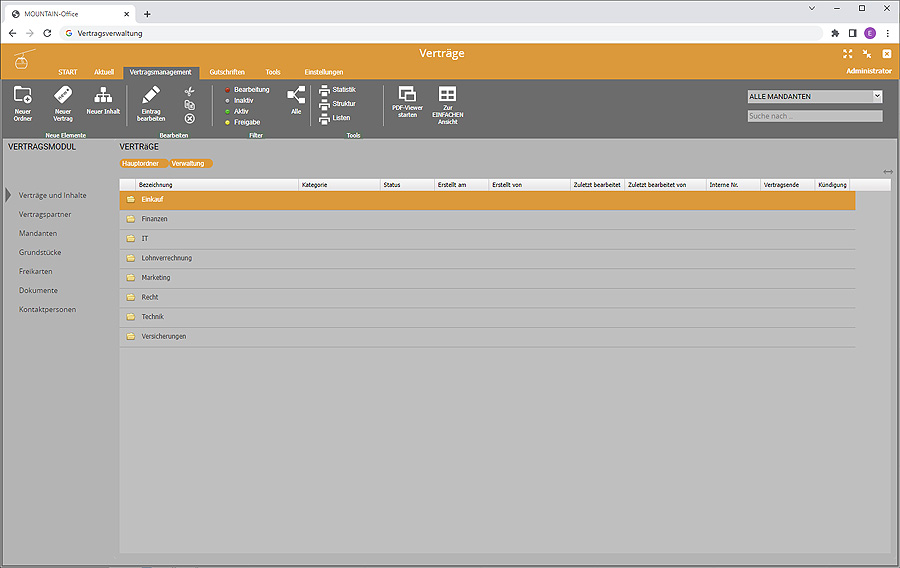
Task: Start the PDF-Viewer
Action: 407,96
